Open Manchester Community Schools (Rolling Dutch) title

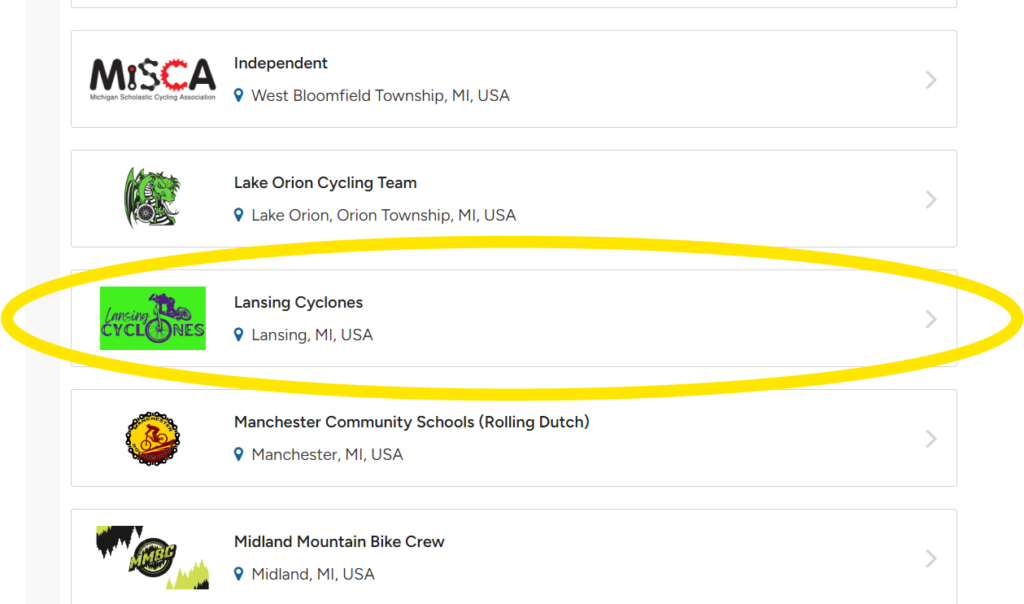tap(411, 422)
